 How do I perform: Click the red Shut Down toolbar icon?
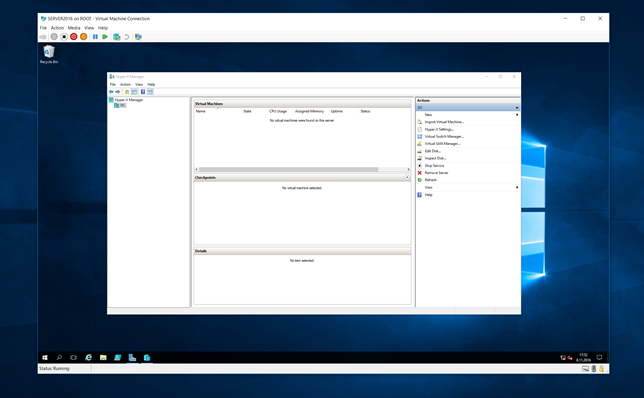tap(74, 37)
